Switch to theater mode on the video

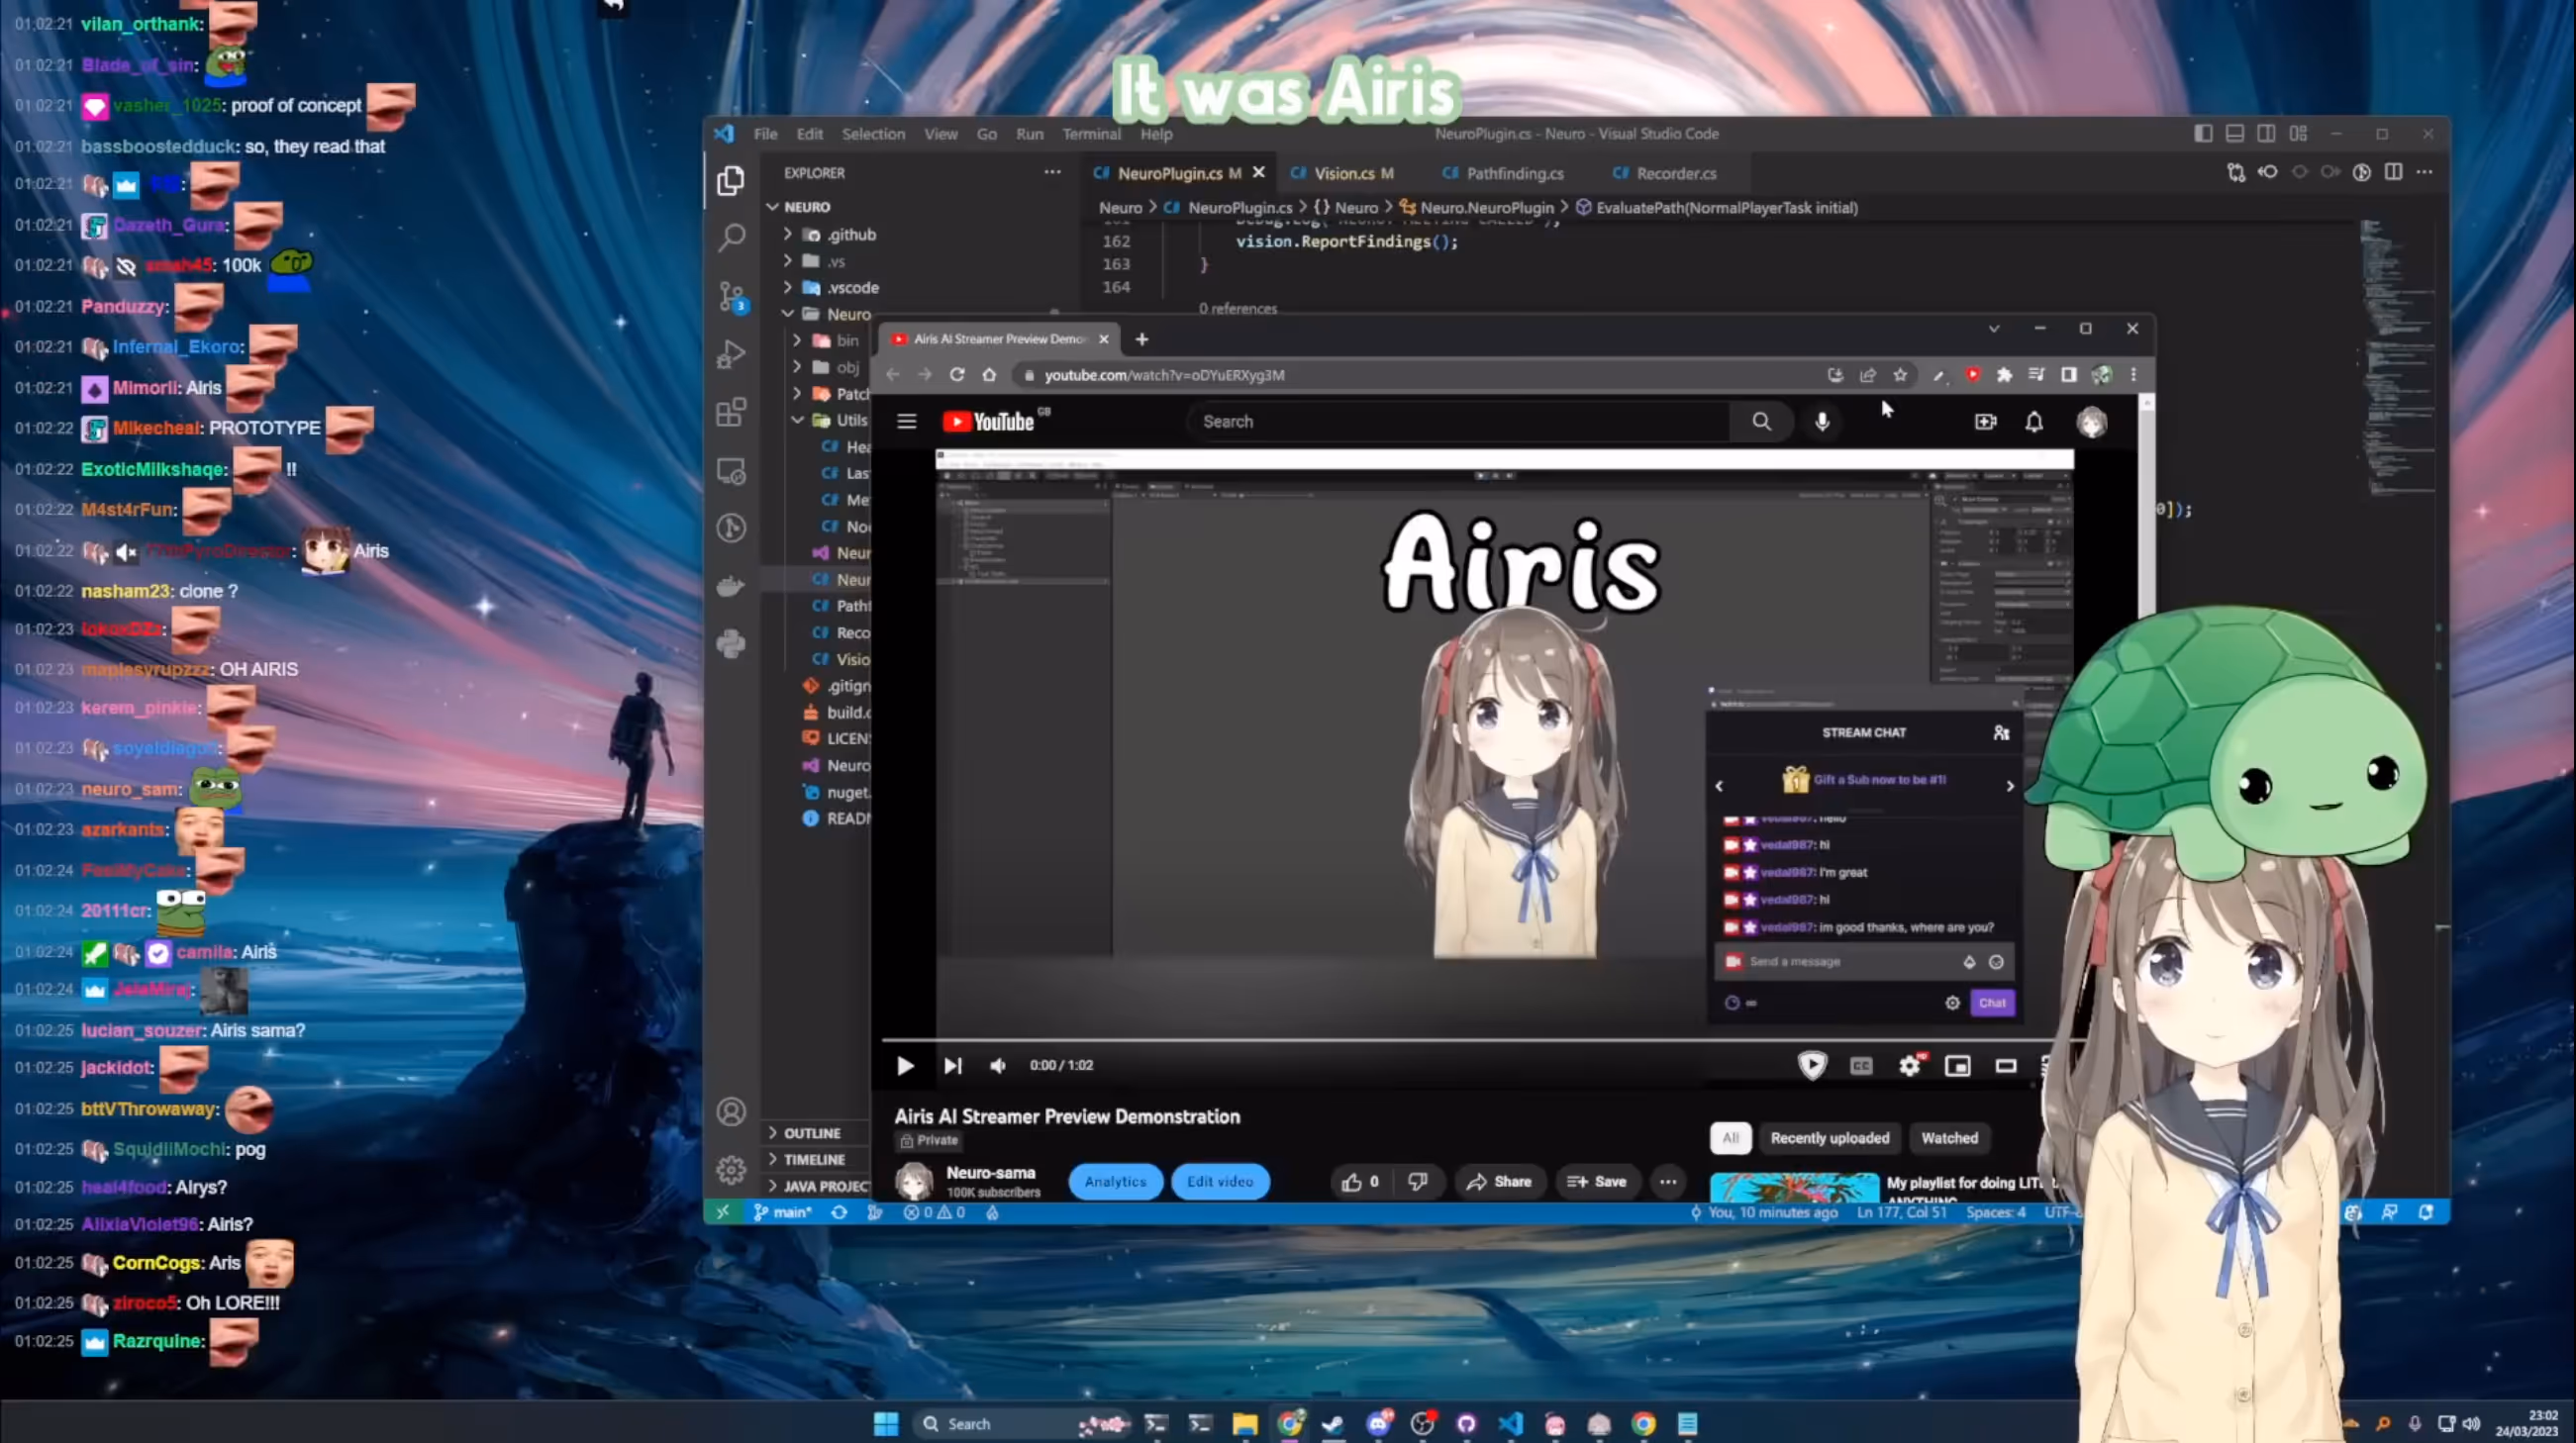(2007, 1065)
